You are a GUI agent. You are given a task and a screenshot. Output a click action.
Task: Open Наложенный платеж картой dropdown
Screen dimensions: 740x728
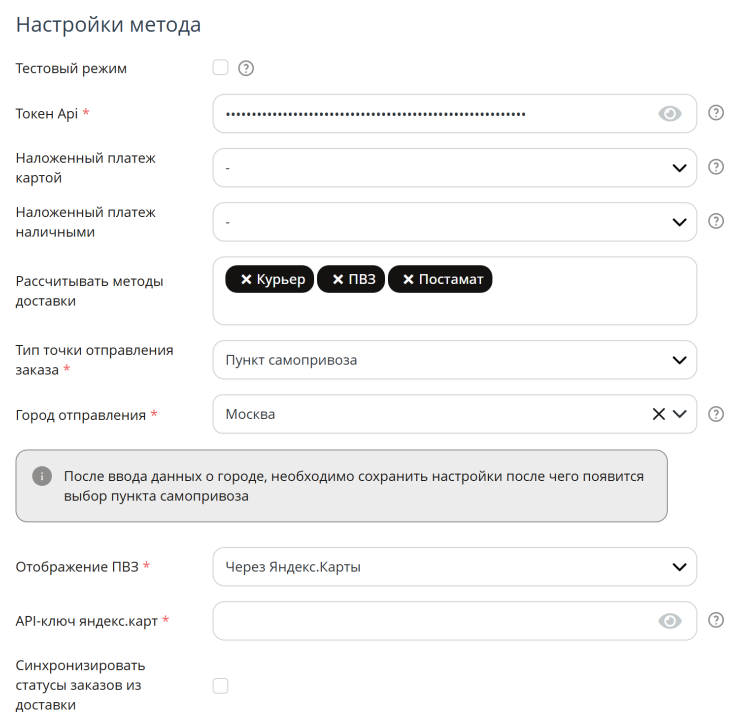454,168
